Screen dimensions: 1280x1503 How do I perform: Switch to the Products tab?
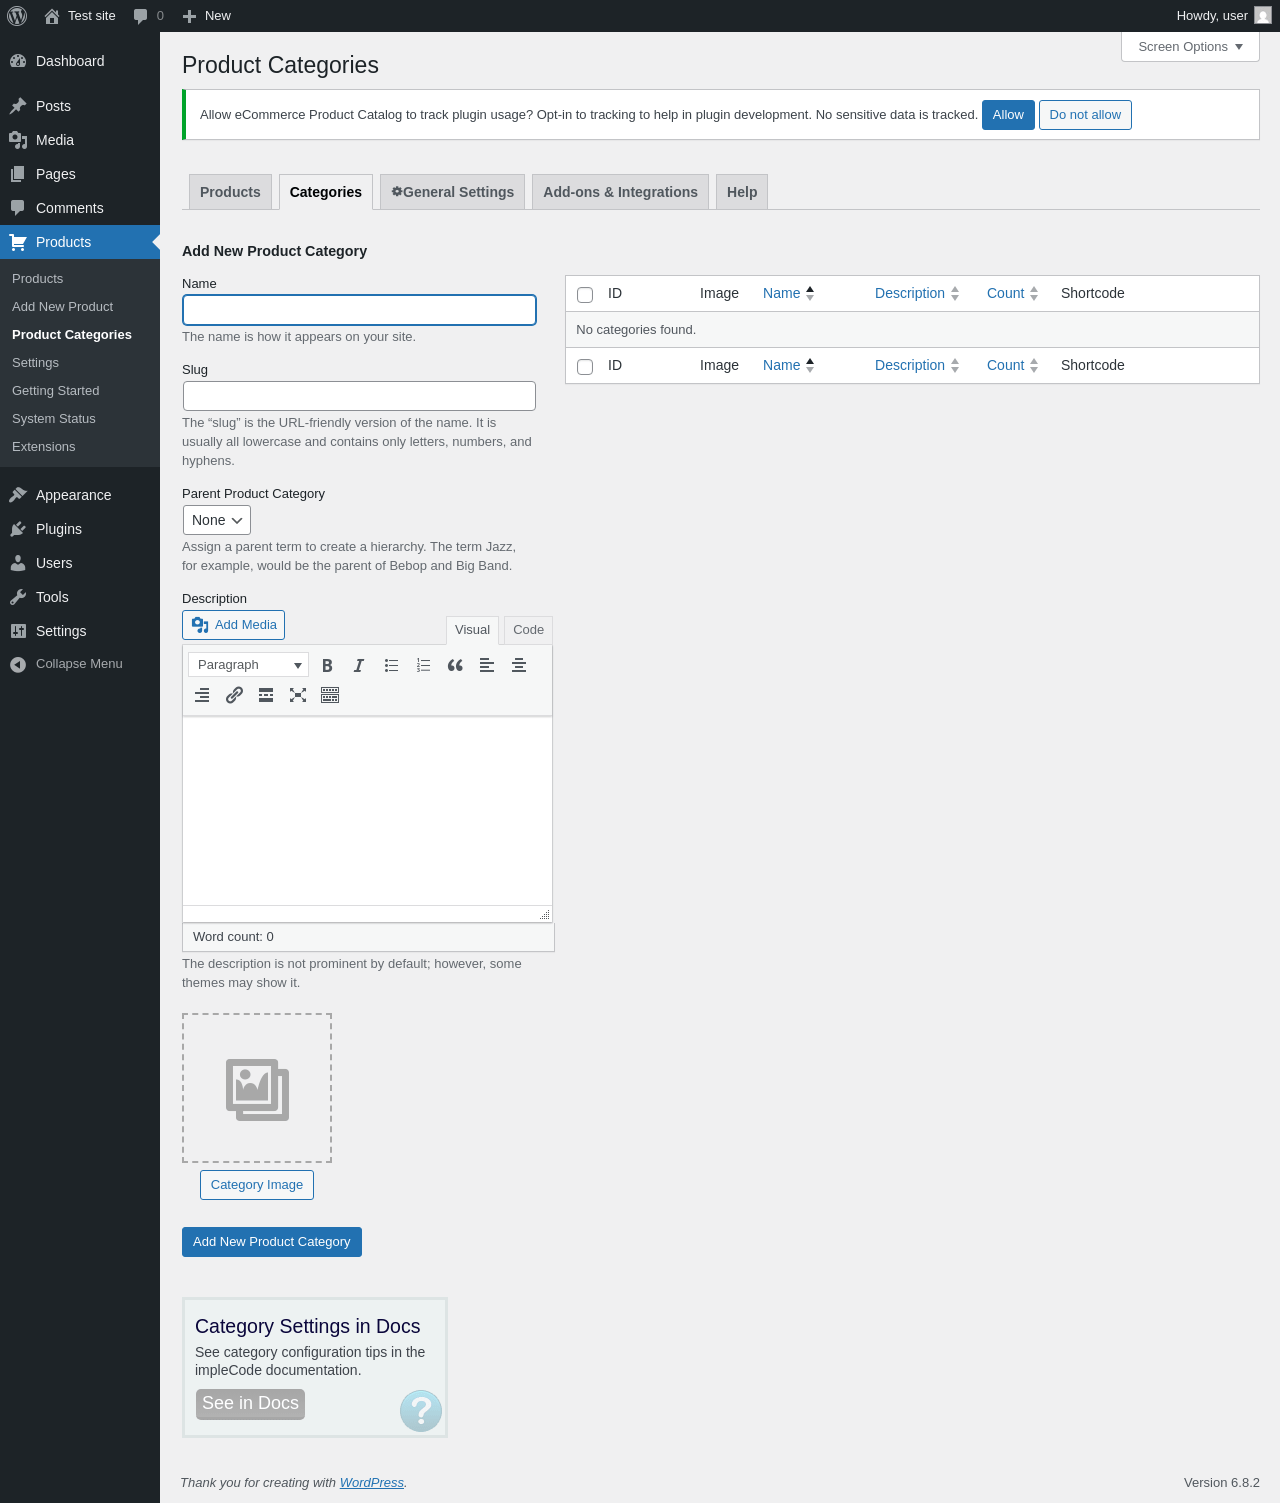230,192
